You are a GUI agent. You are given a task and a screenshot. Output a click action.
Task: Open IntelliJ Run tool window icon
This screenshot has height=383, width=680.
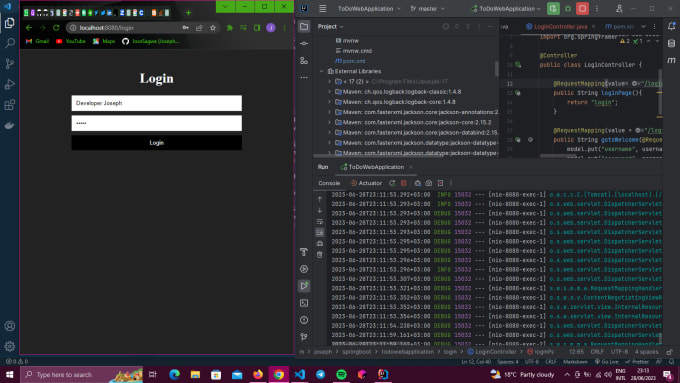click(x=304, y=286)
